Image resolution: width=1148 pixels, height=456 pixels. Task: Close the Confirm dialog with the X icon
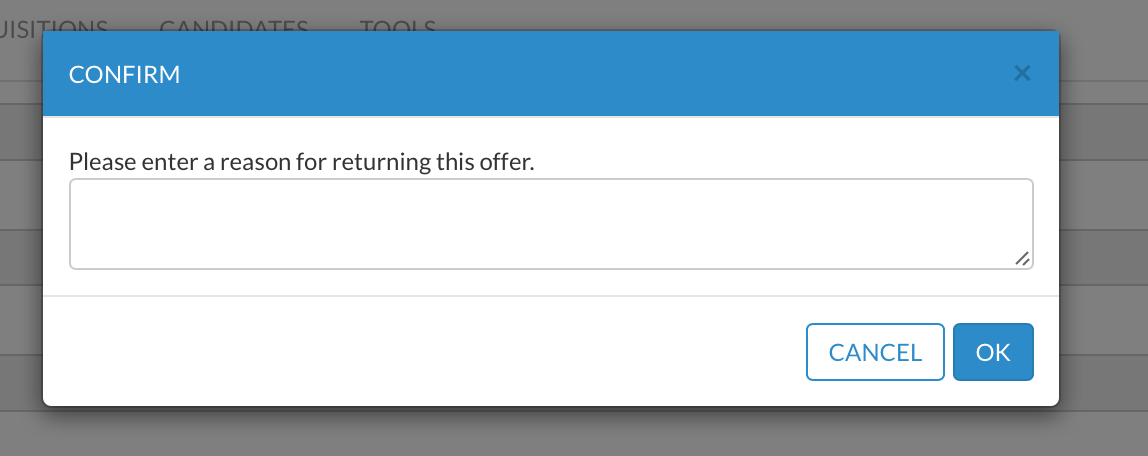tap(1021, 73)
